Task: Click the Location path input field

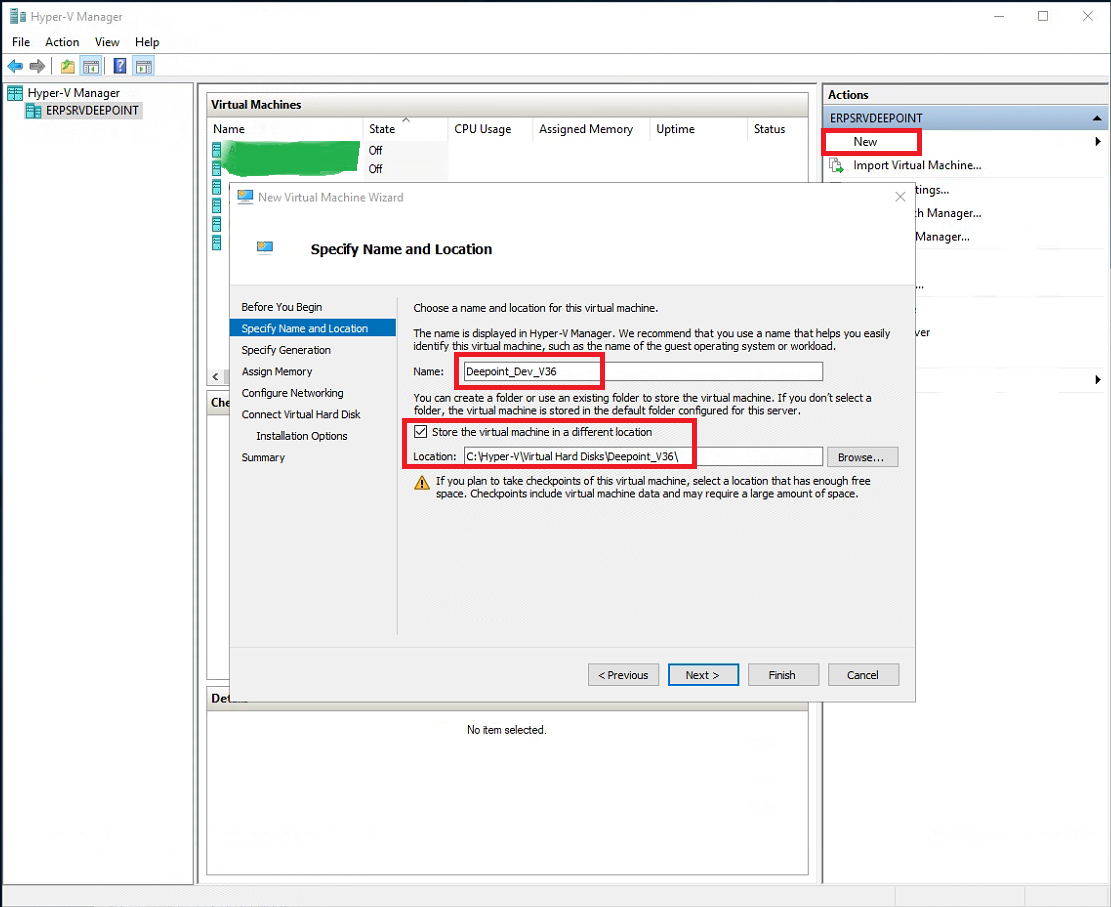Action: [643, 456]
